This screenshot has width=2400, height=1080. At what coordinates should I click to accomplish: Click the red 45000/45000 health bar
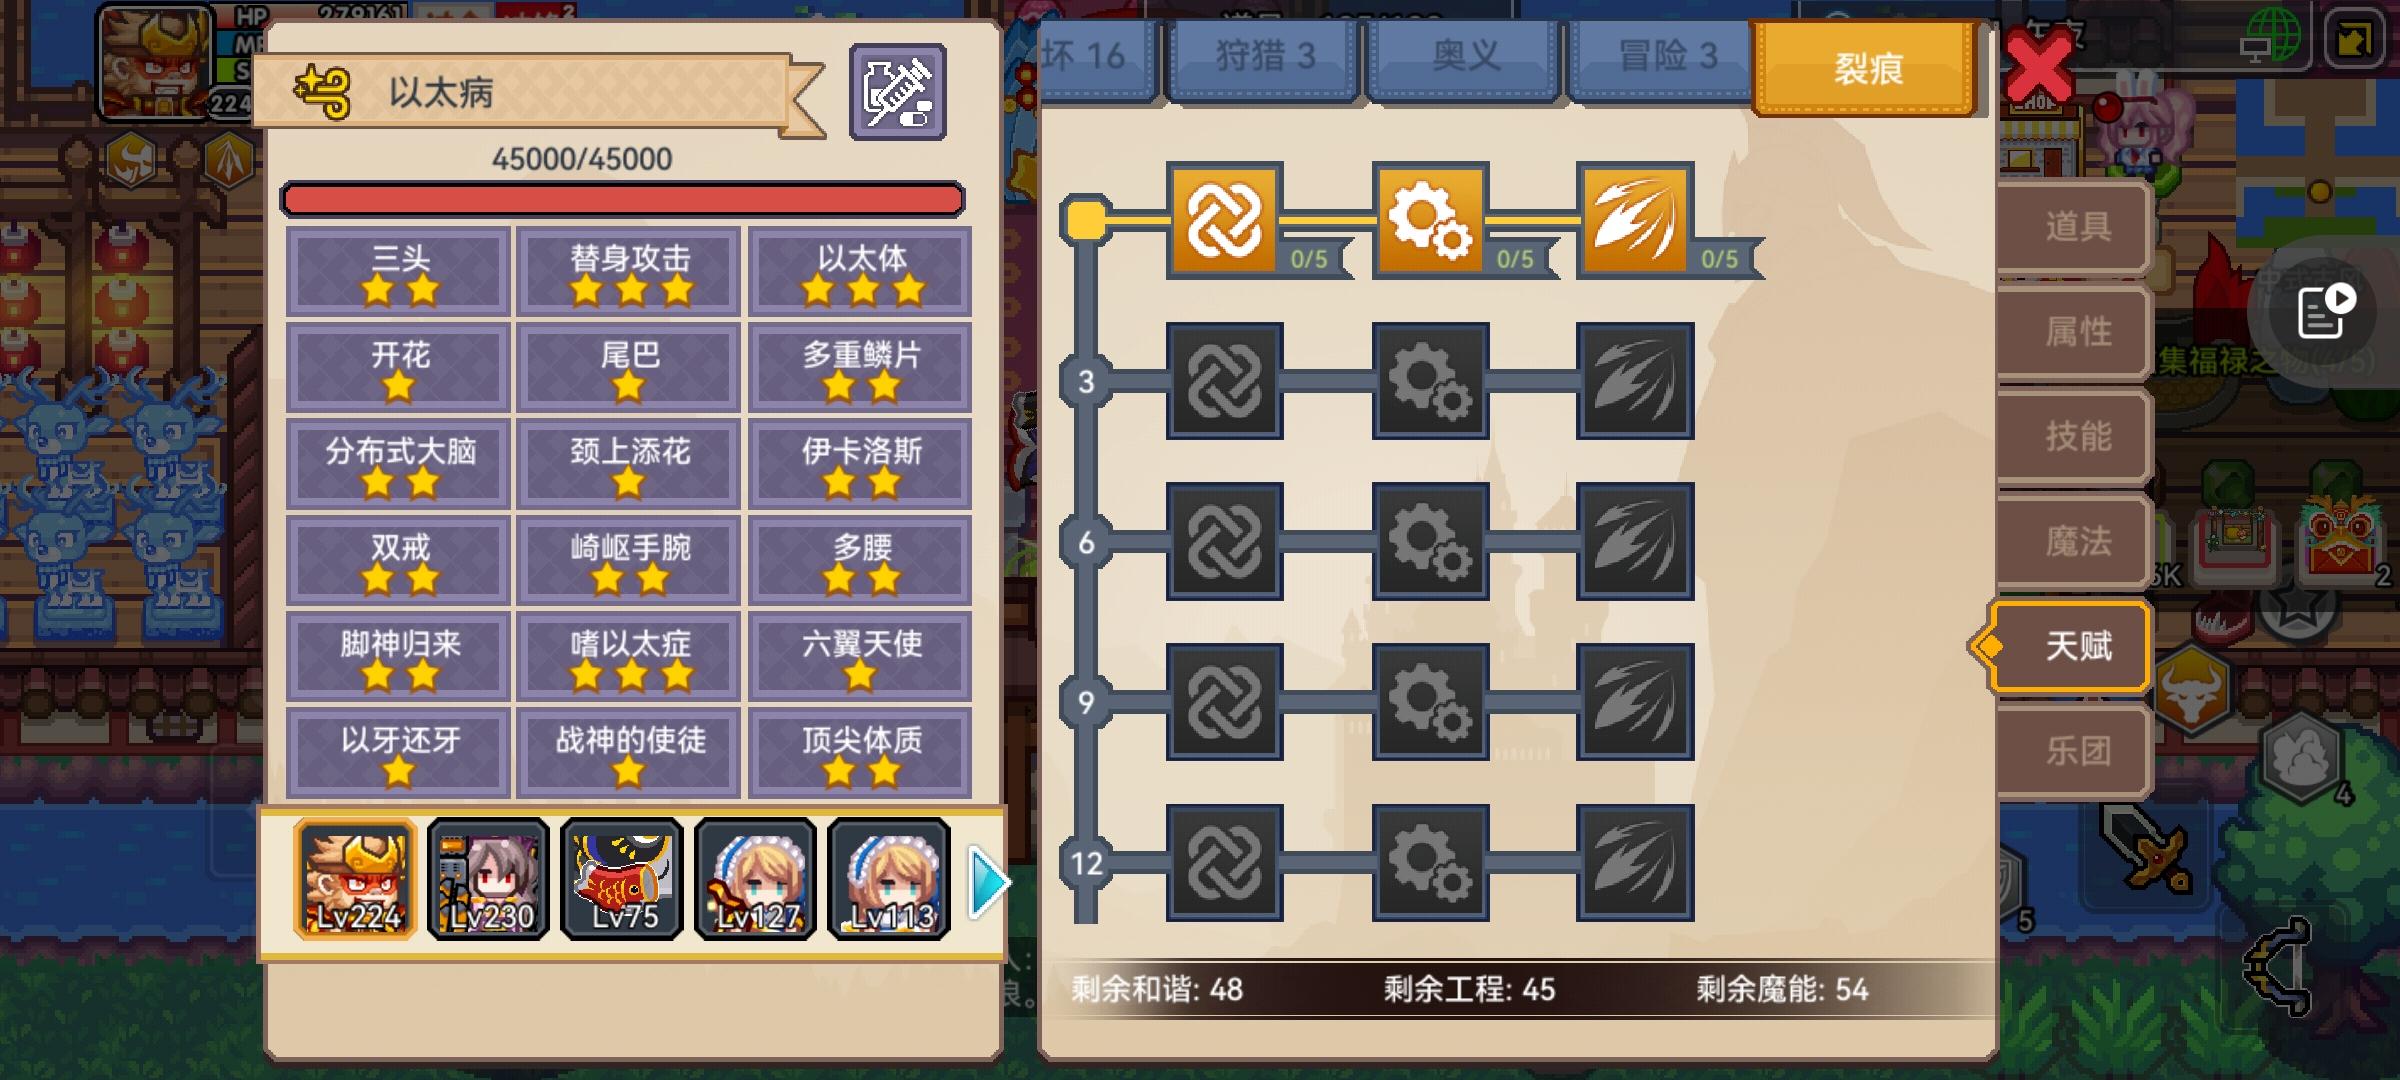click(x=622, y=199)
